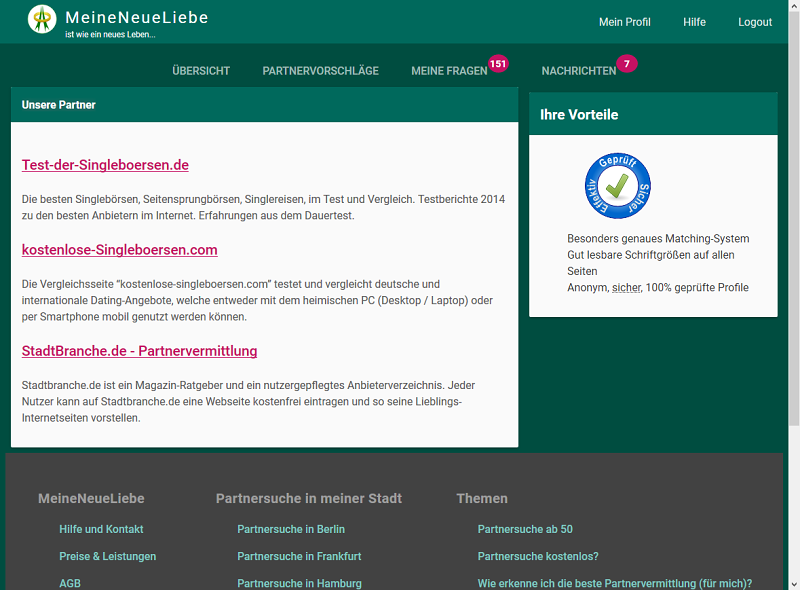800x590 pixels.
Task: Open the AGB footer link
Action: [x=70, y=583]
